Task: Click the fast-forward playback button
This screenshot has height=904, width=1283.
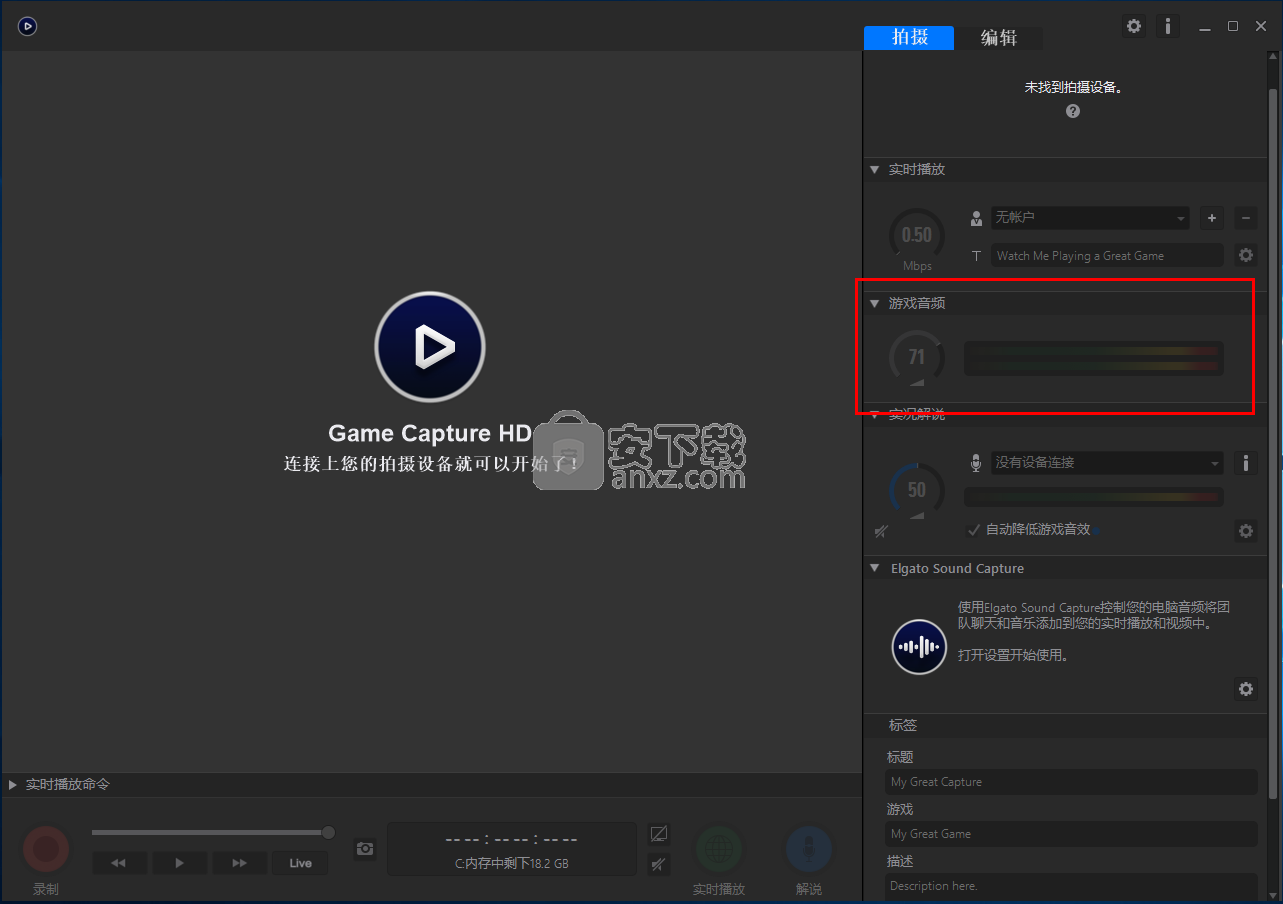Action: pyautogui.click(x=239, y=863)
